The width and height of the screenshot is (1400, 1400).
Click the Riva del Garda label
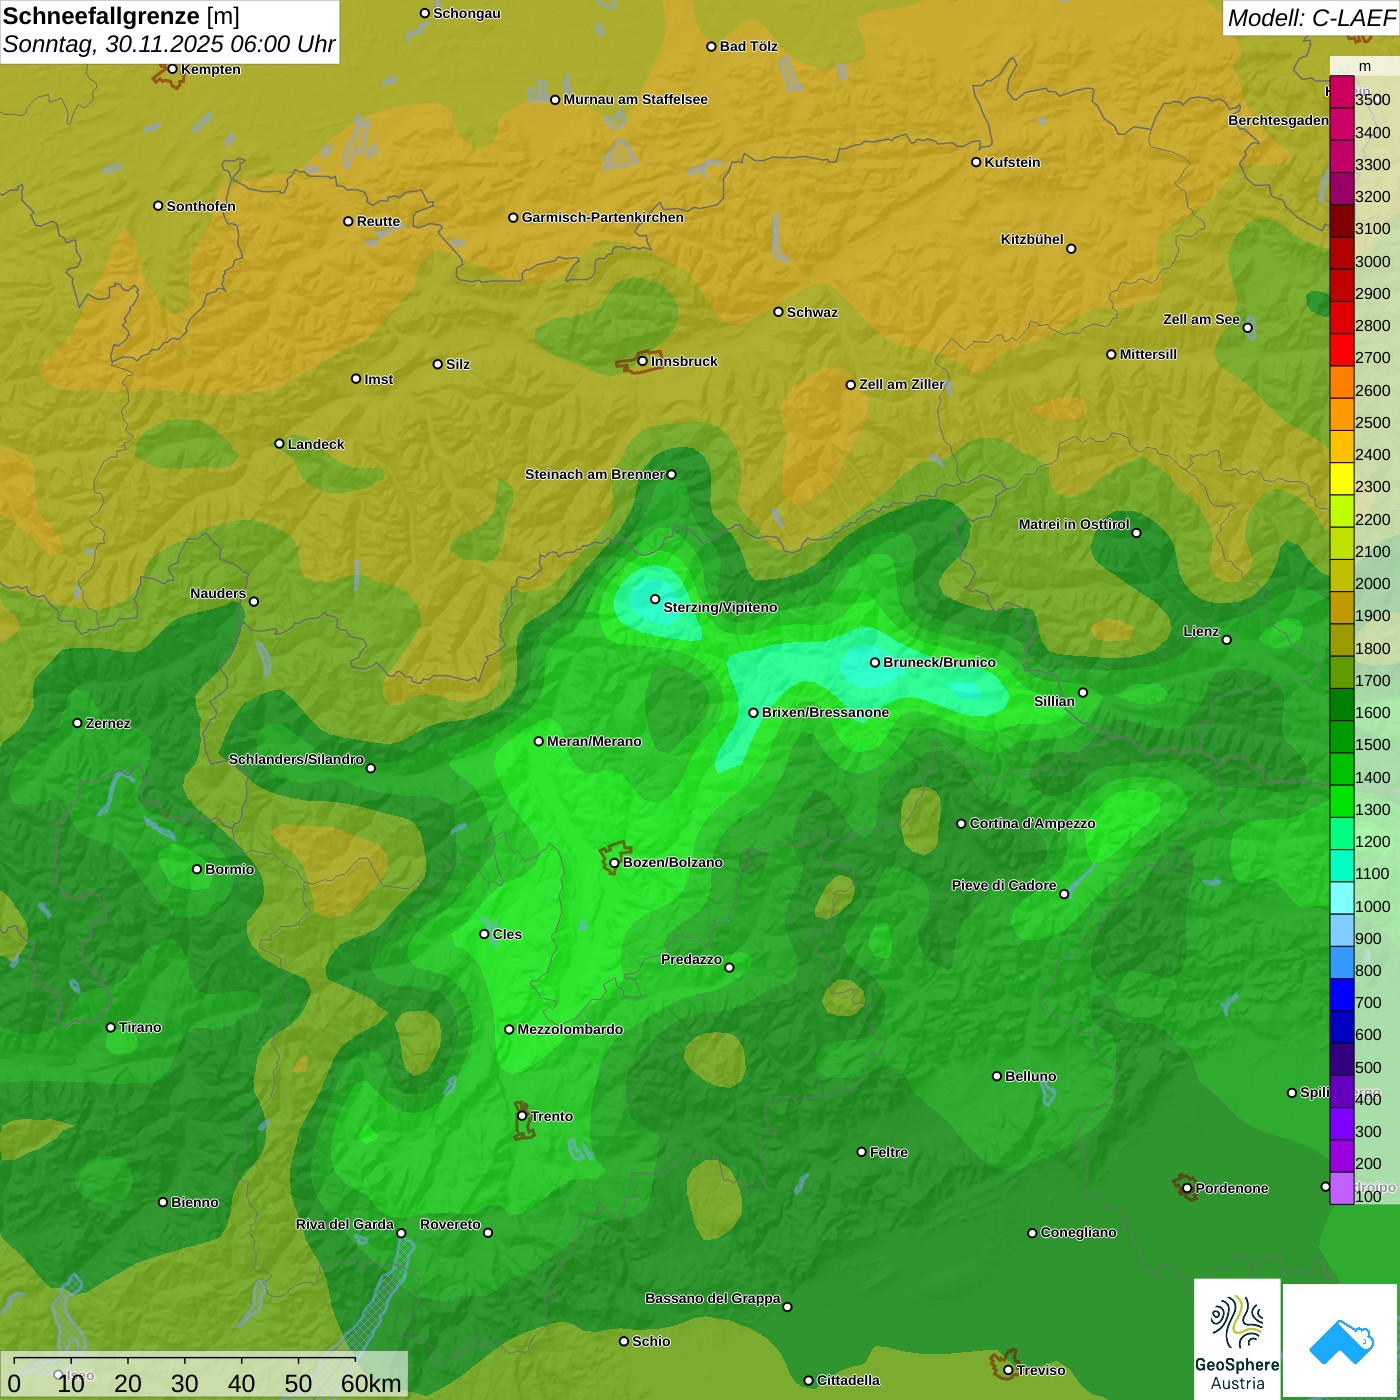(345, 1224)
